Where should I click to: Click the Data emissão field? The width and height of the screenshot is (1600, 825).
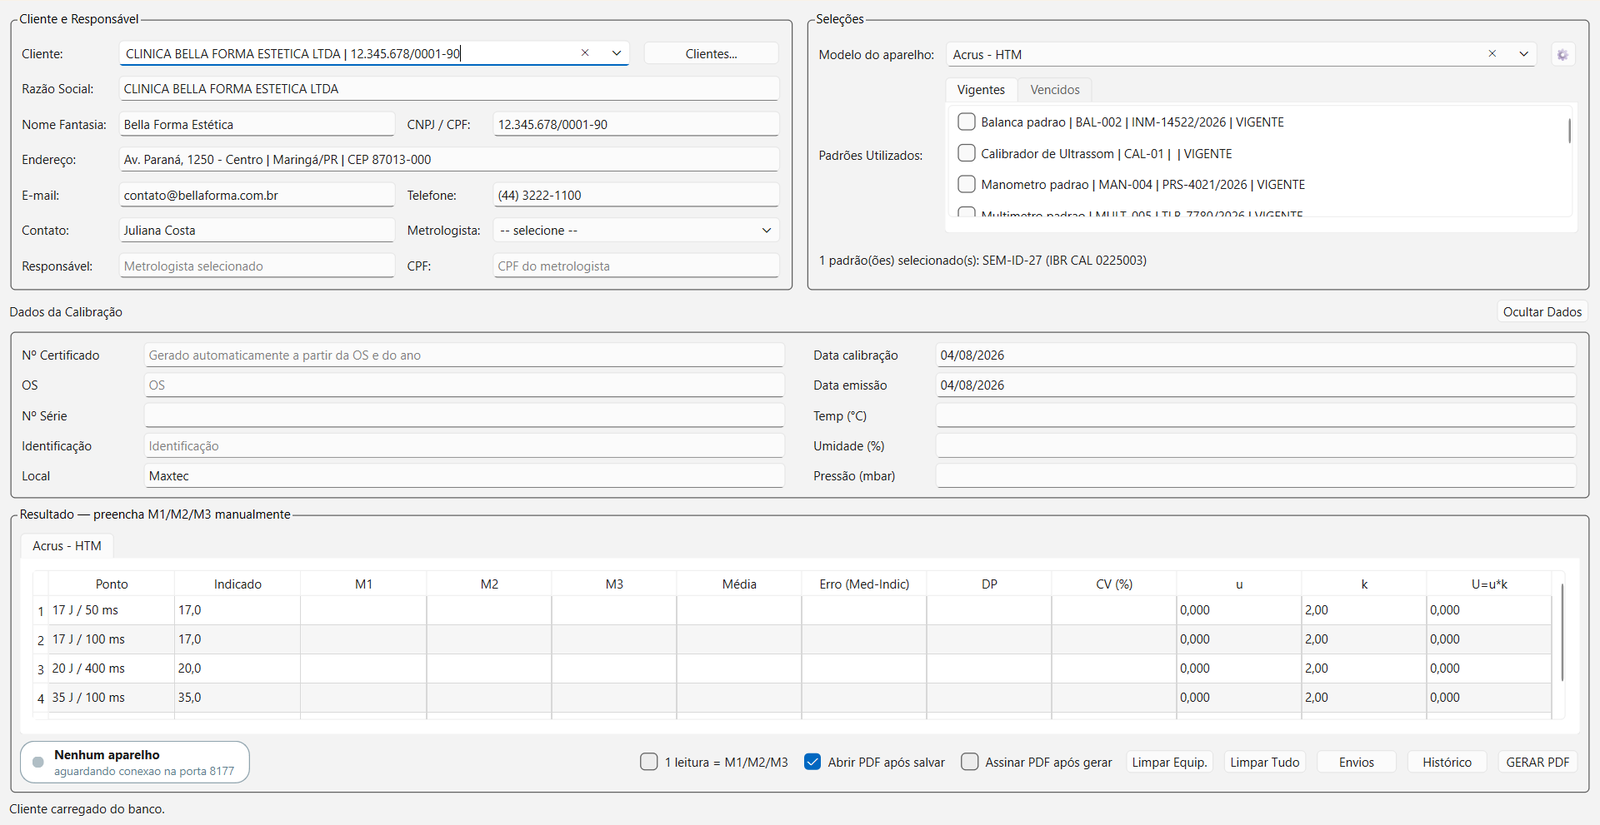pos(1256,385)
